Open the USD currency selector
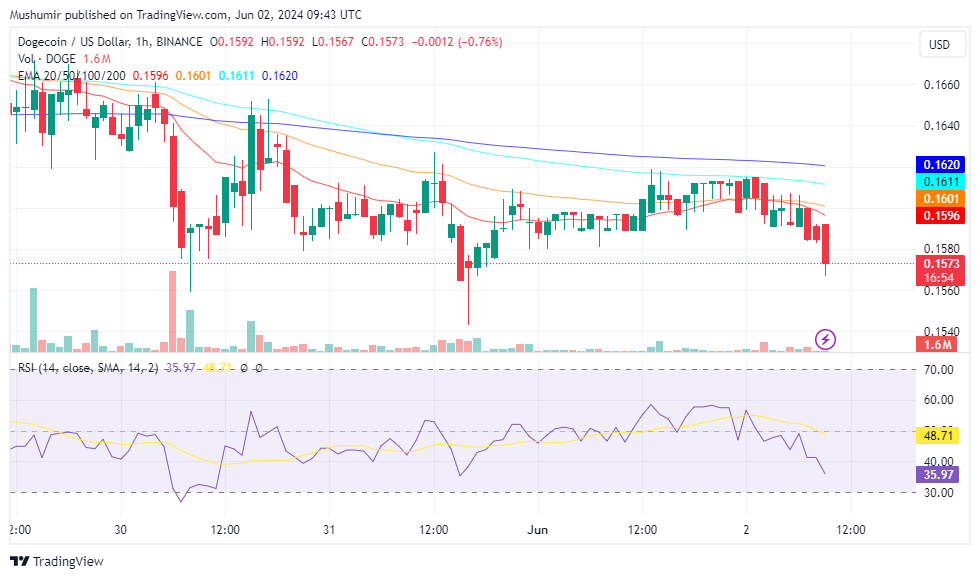 [x=939, y=45]
